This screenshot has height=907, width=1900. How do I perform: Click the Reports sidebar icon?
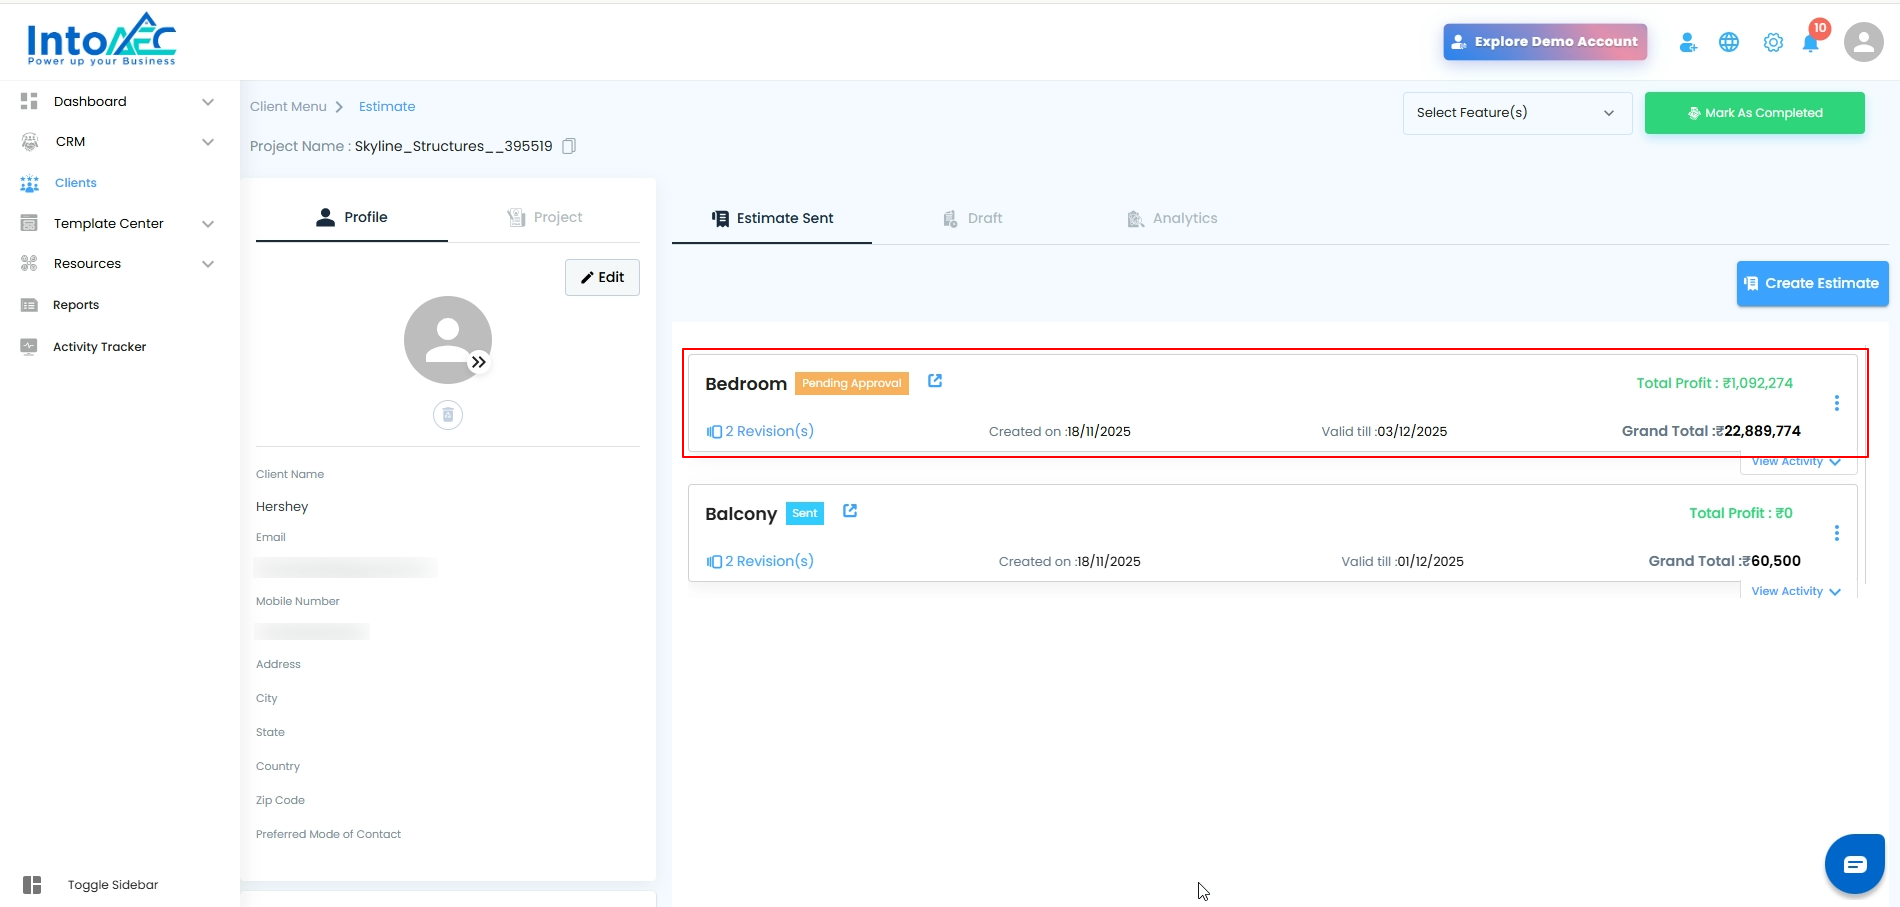click(29, 305)
